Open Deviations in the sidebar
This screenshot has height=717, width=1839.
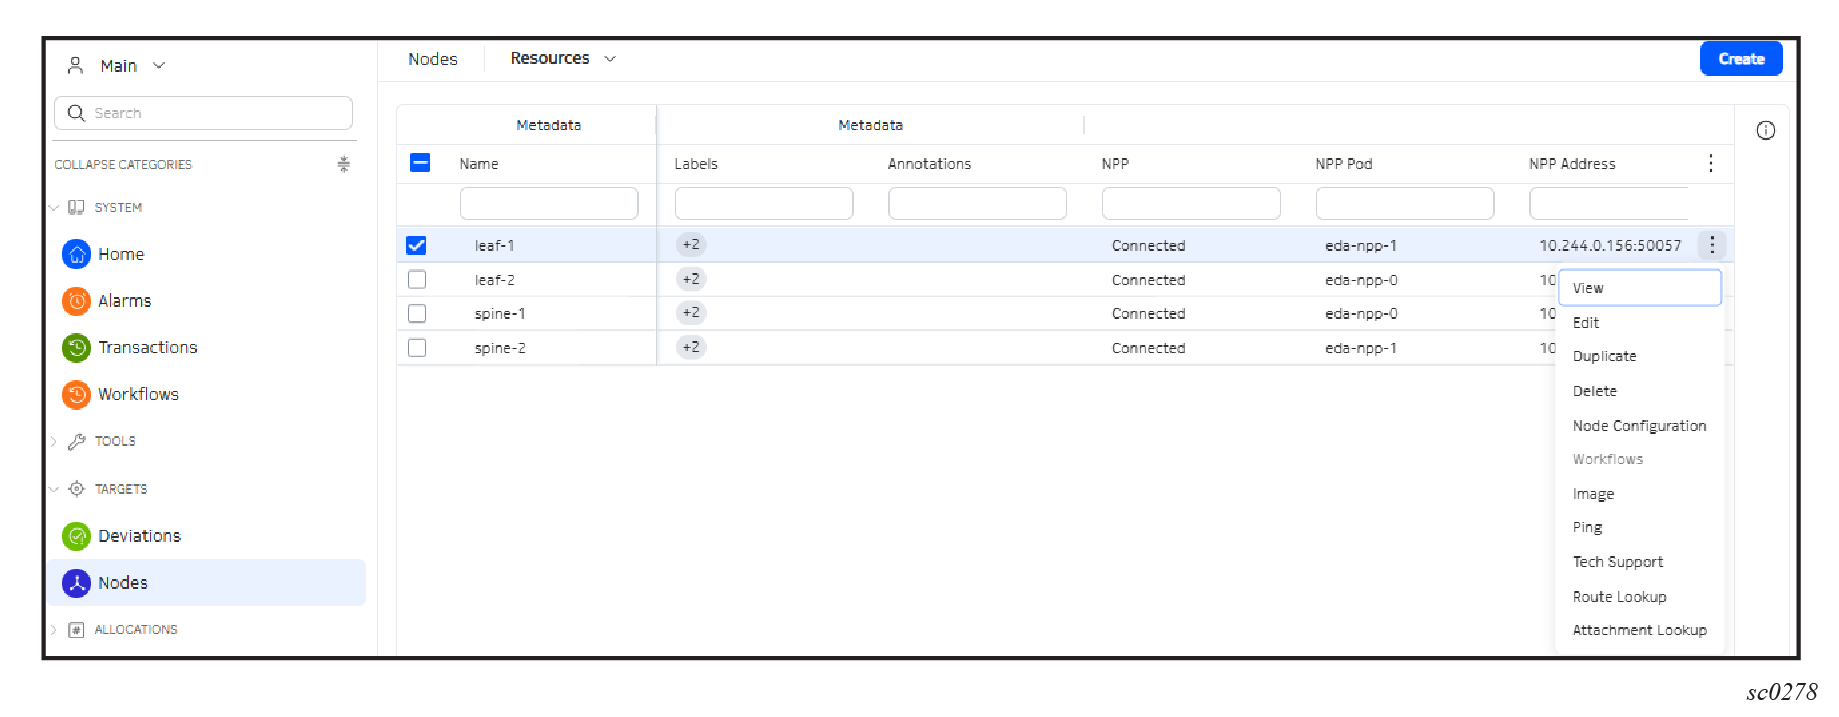(139, 536)
